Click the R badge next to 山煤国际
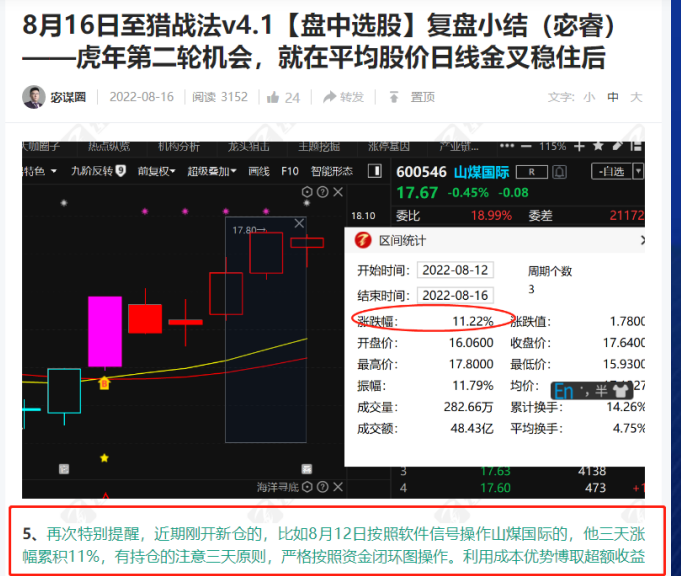The width and height of the screenshot is (681, 576). point(532,172)
